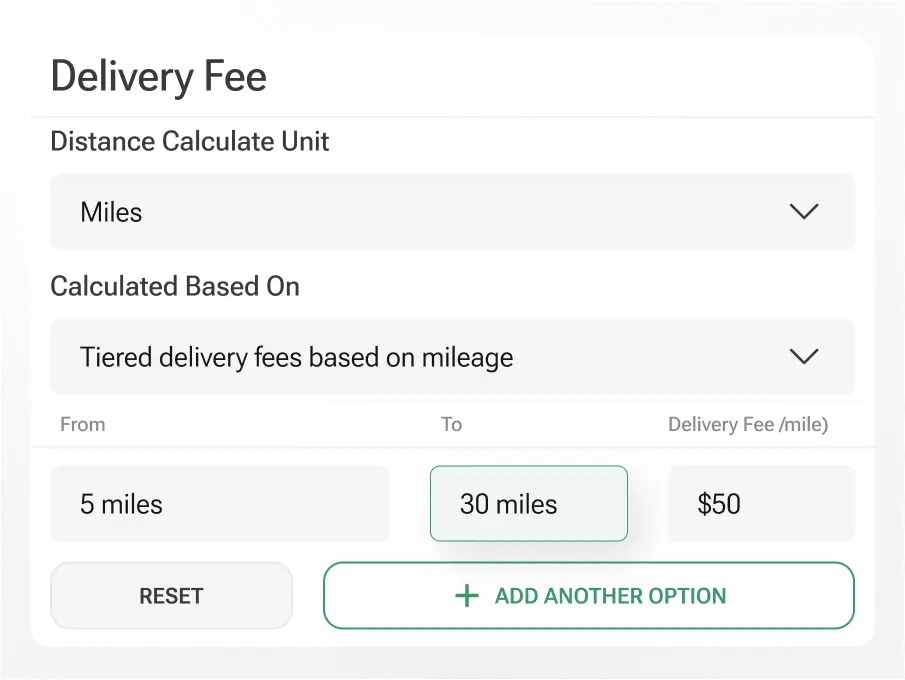This screenshot has height=680, width=905.
Task: Click the 'Calculated Based On' label
Action: pos(175,286)
